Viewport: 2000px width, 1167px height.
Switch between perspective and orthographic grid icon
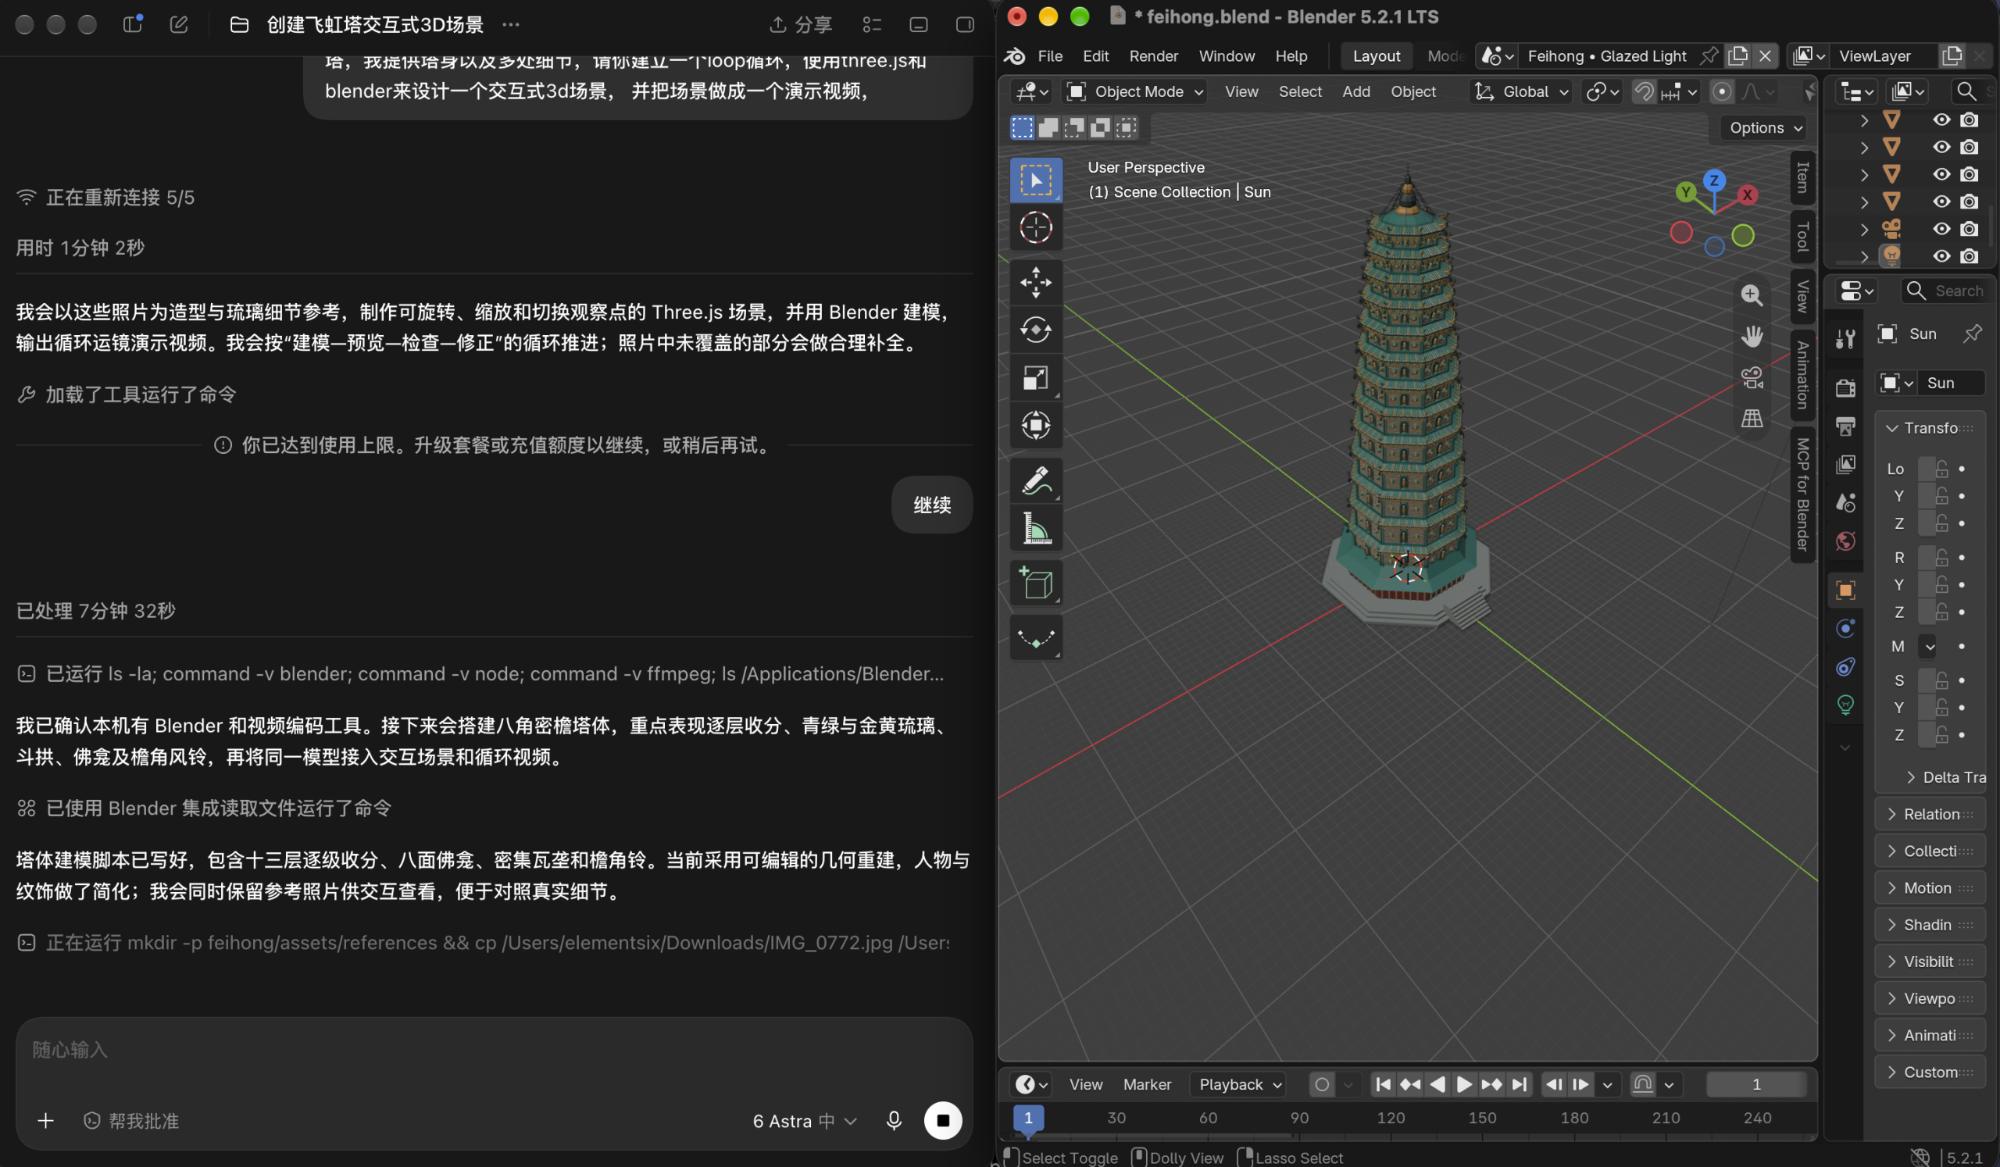pos(1752,418)
